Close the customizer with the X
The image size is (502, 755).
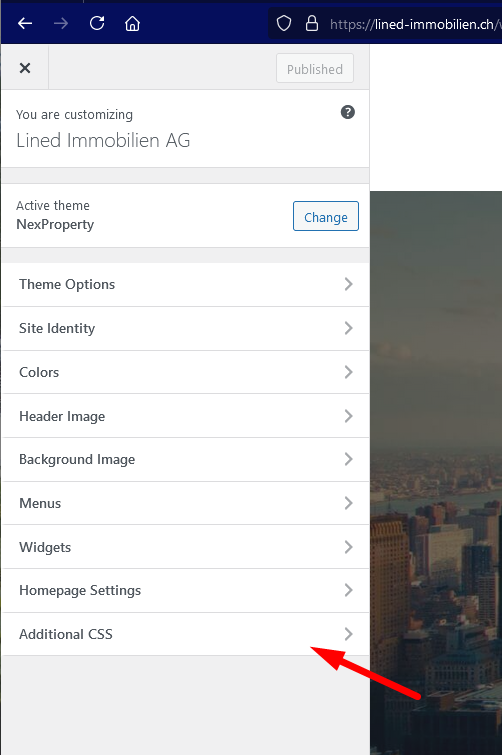(x=25, y=68)
